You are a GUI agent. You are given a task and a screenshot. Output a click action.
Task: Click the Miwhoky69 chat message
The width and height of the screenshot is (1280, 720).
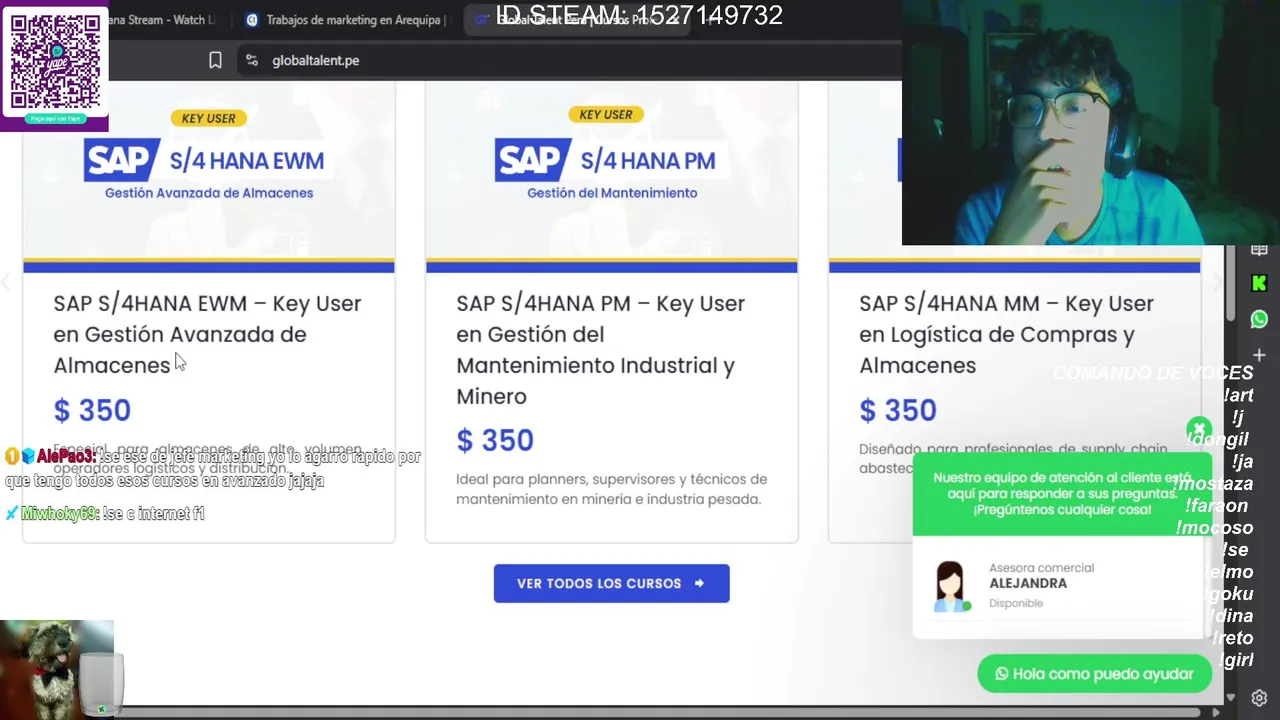point(105,513)
